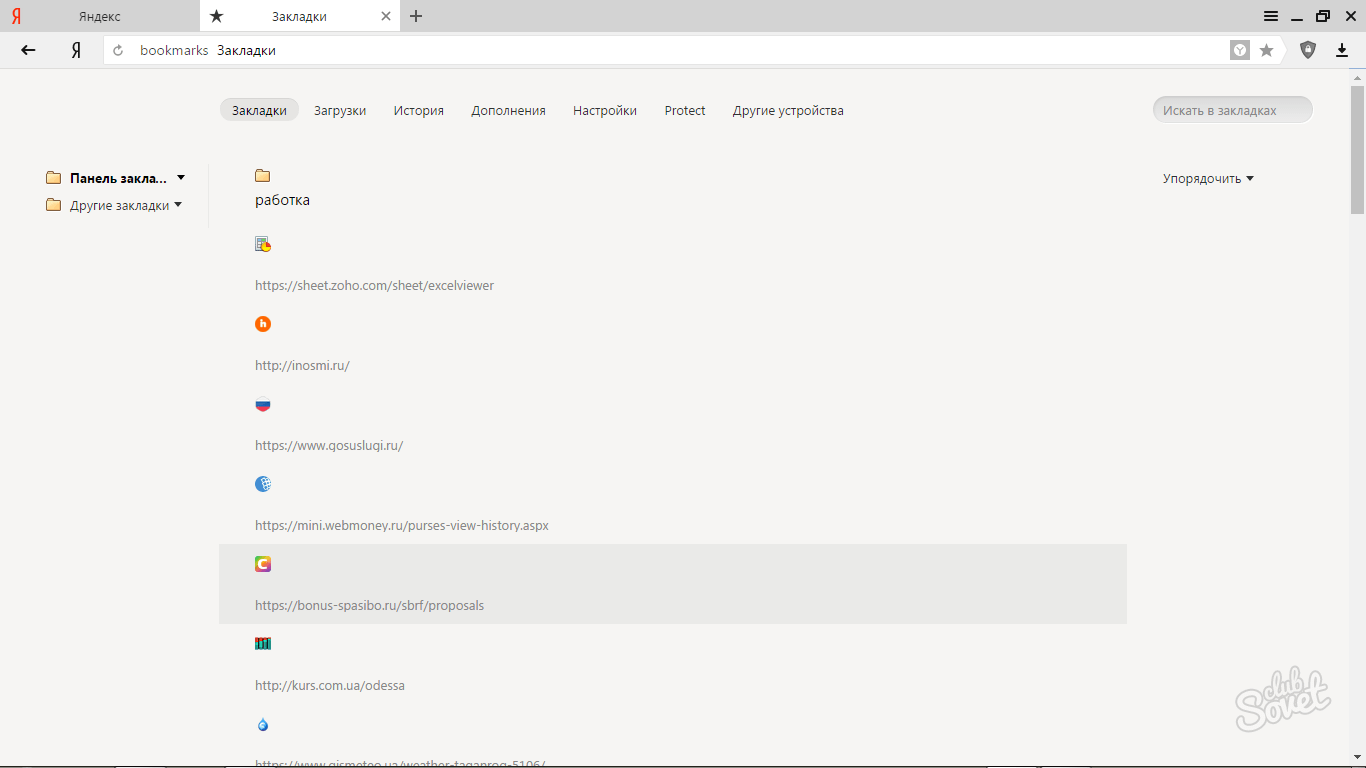The height and width of the screenshot is (768, 1366).
Task: Switch to the Яндекс tab
Action: [x=100, y=16]
